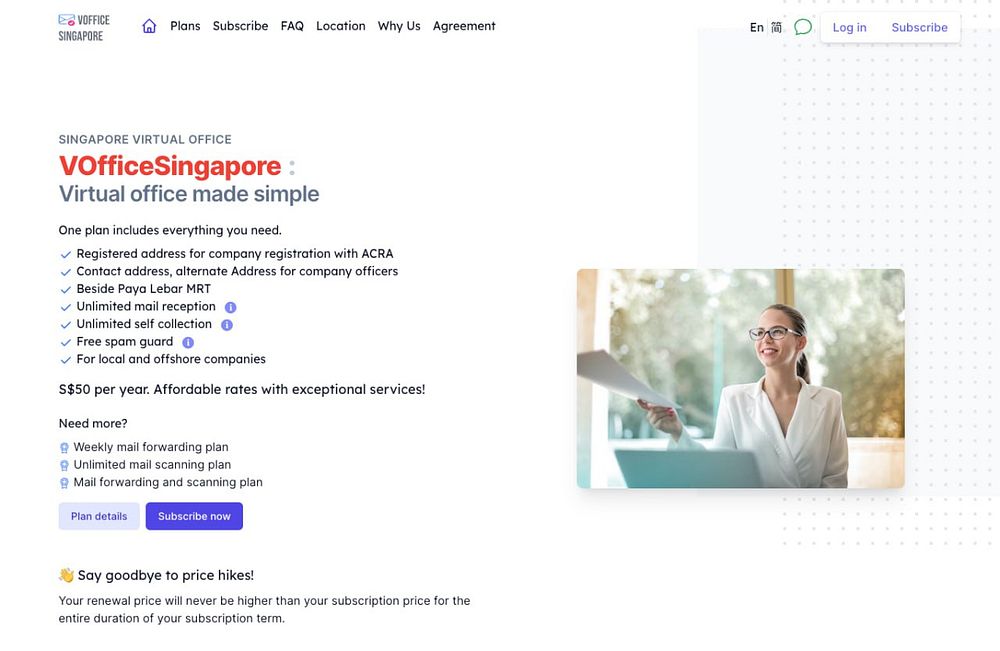Open the green chat bubble icon
Screen dimensions: 1000x651
click(803, 27)
